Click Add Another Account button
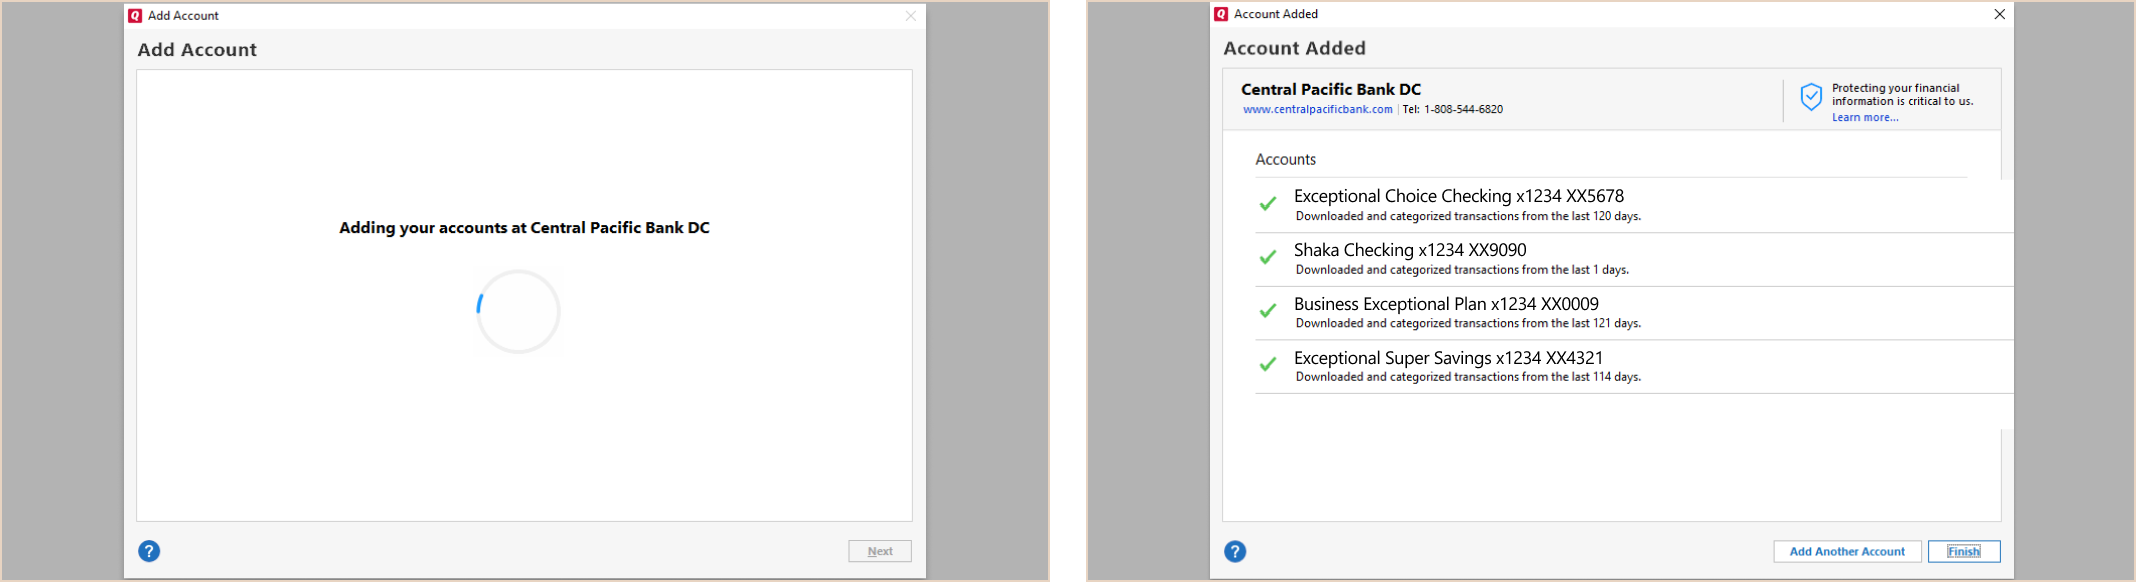Screen dimensions: 2136x582 click(x=1847, y=551)
